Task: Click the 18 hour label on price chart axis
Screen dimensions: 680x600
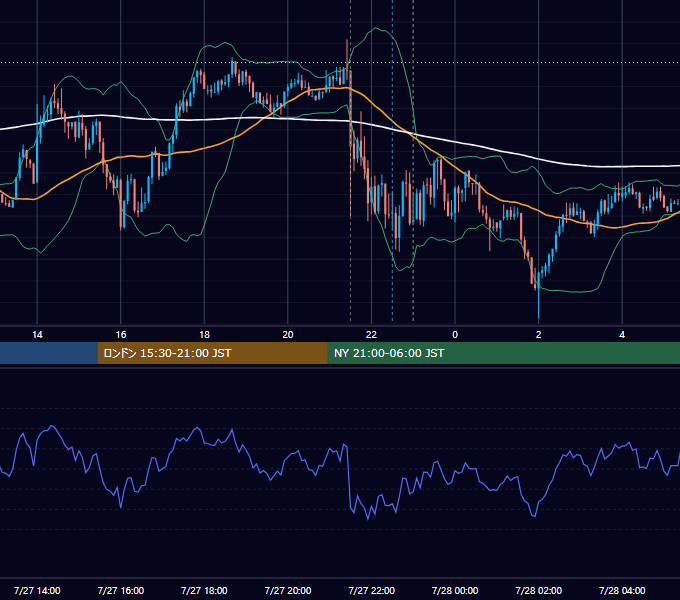Action: pos(204,335)
